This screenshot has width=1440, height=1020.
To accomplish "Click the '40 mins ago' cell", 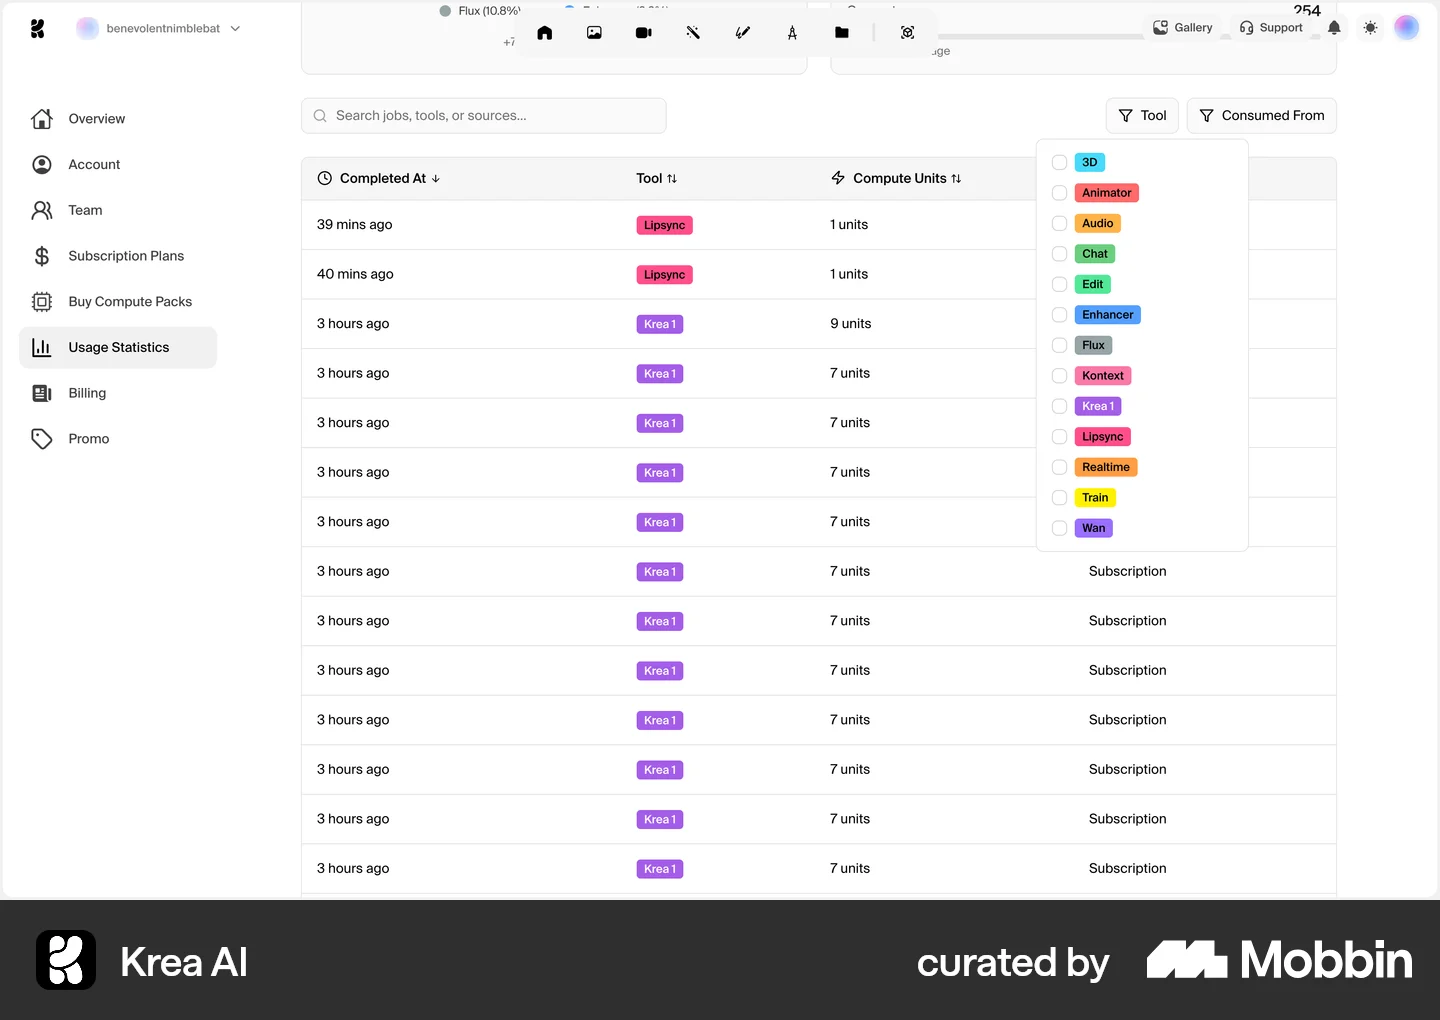I will [x=355, y=274].
